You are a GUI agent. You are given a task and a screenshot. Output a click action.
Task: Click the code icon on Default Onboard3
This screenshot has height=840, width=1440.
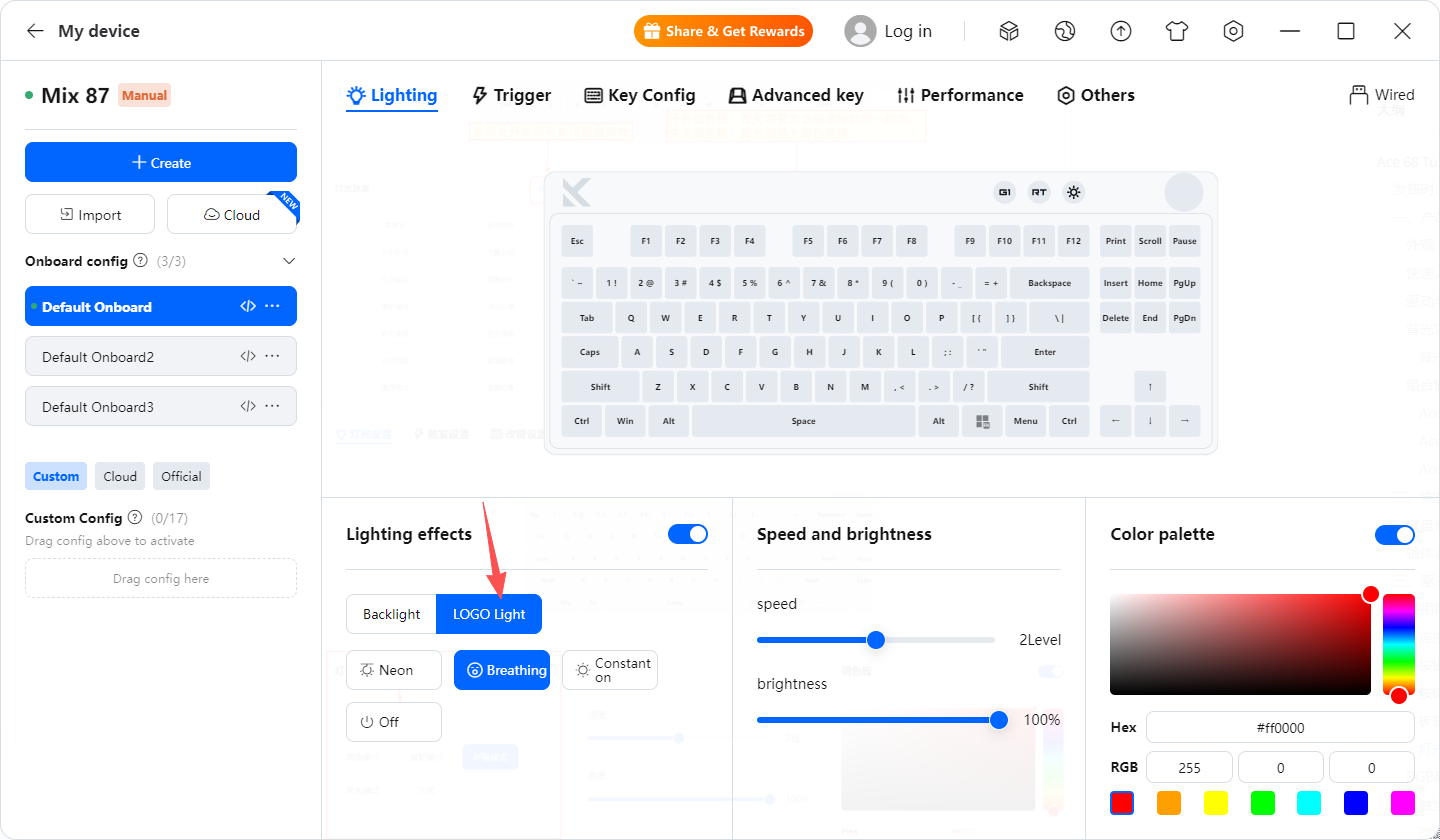(248, 406)
